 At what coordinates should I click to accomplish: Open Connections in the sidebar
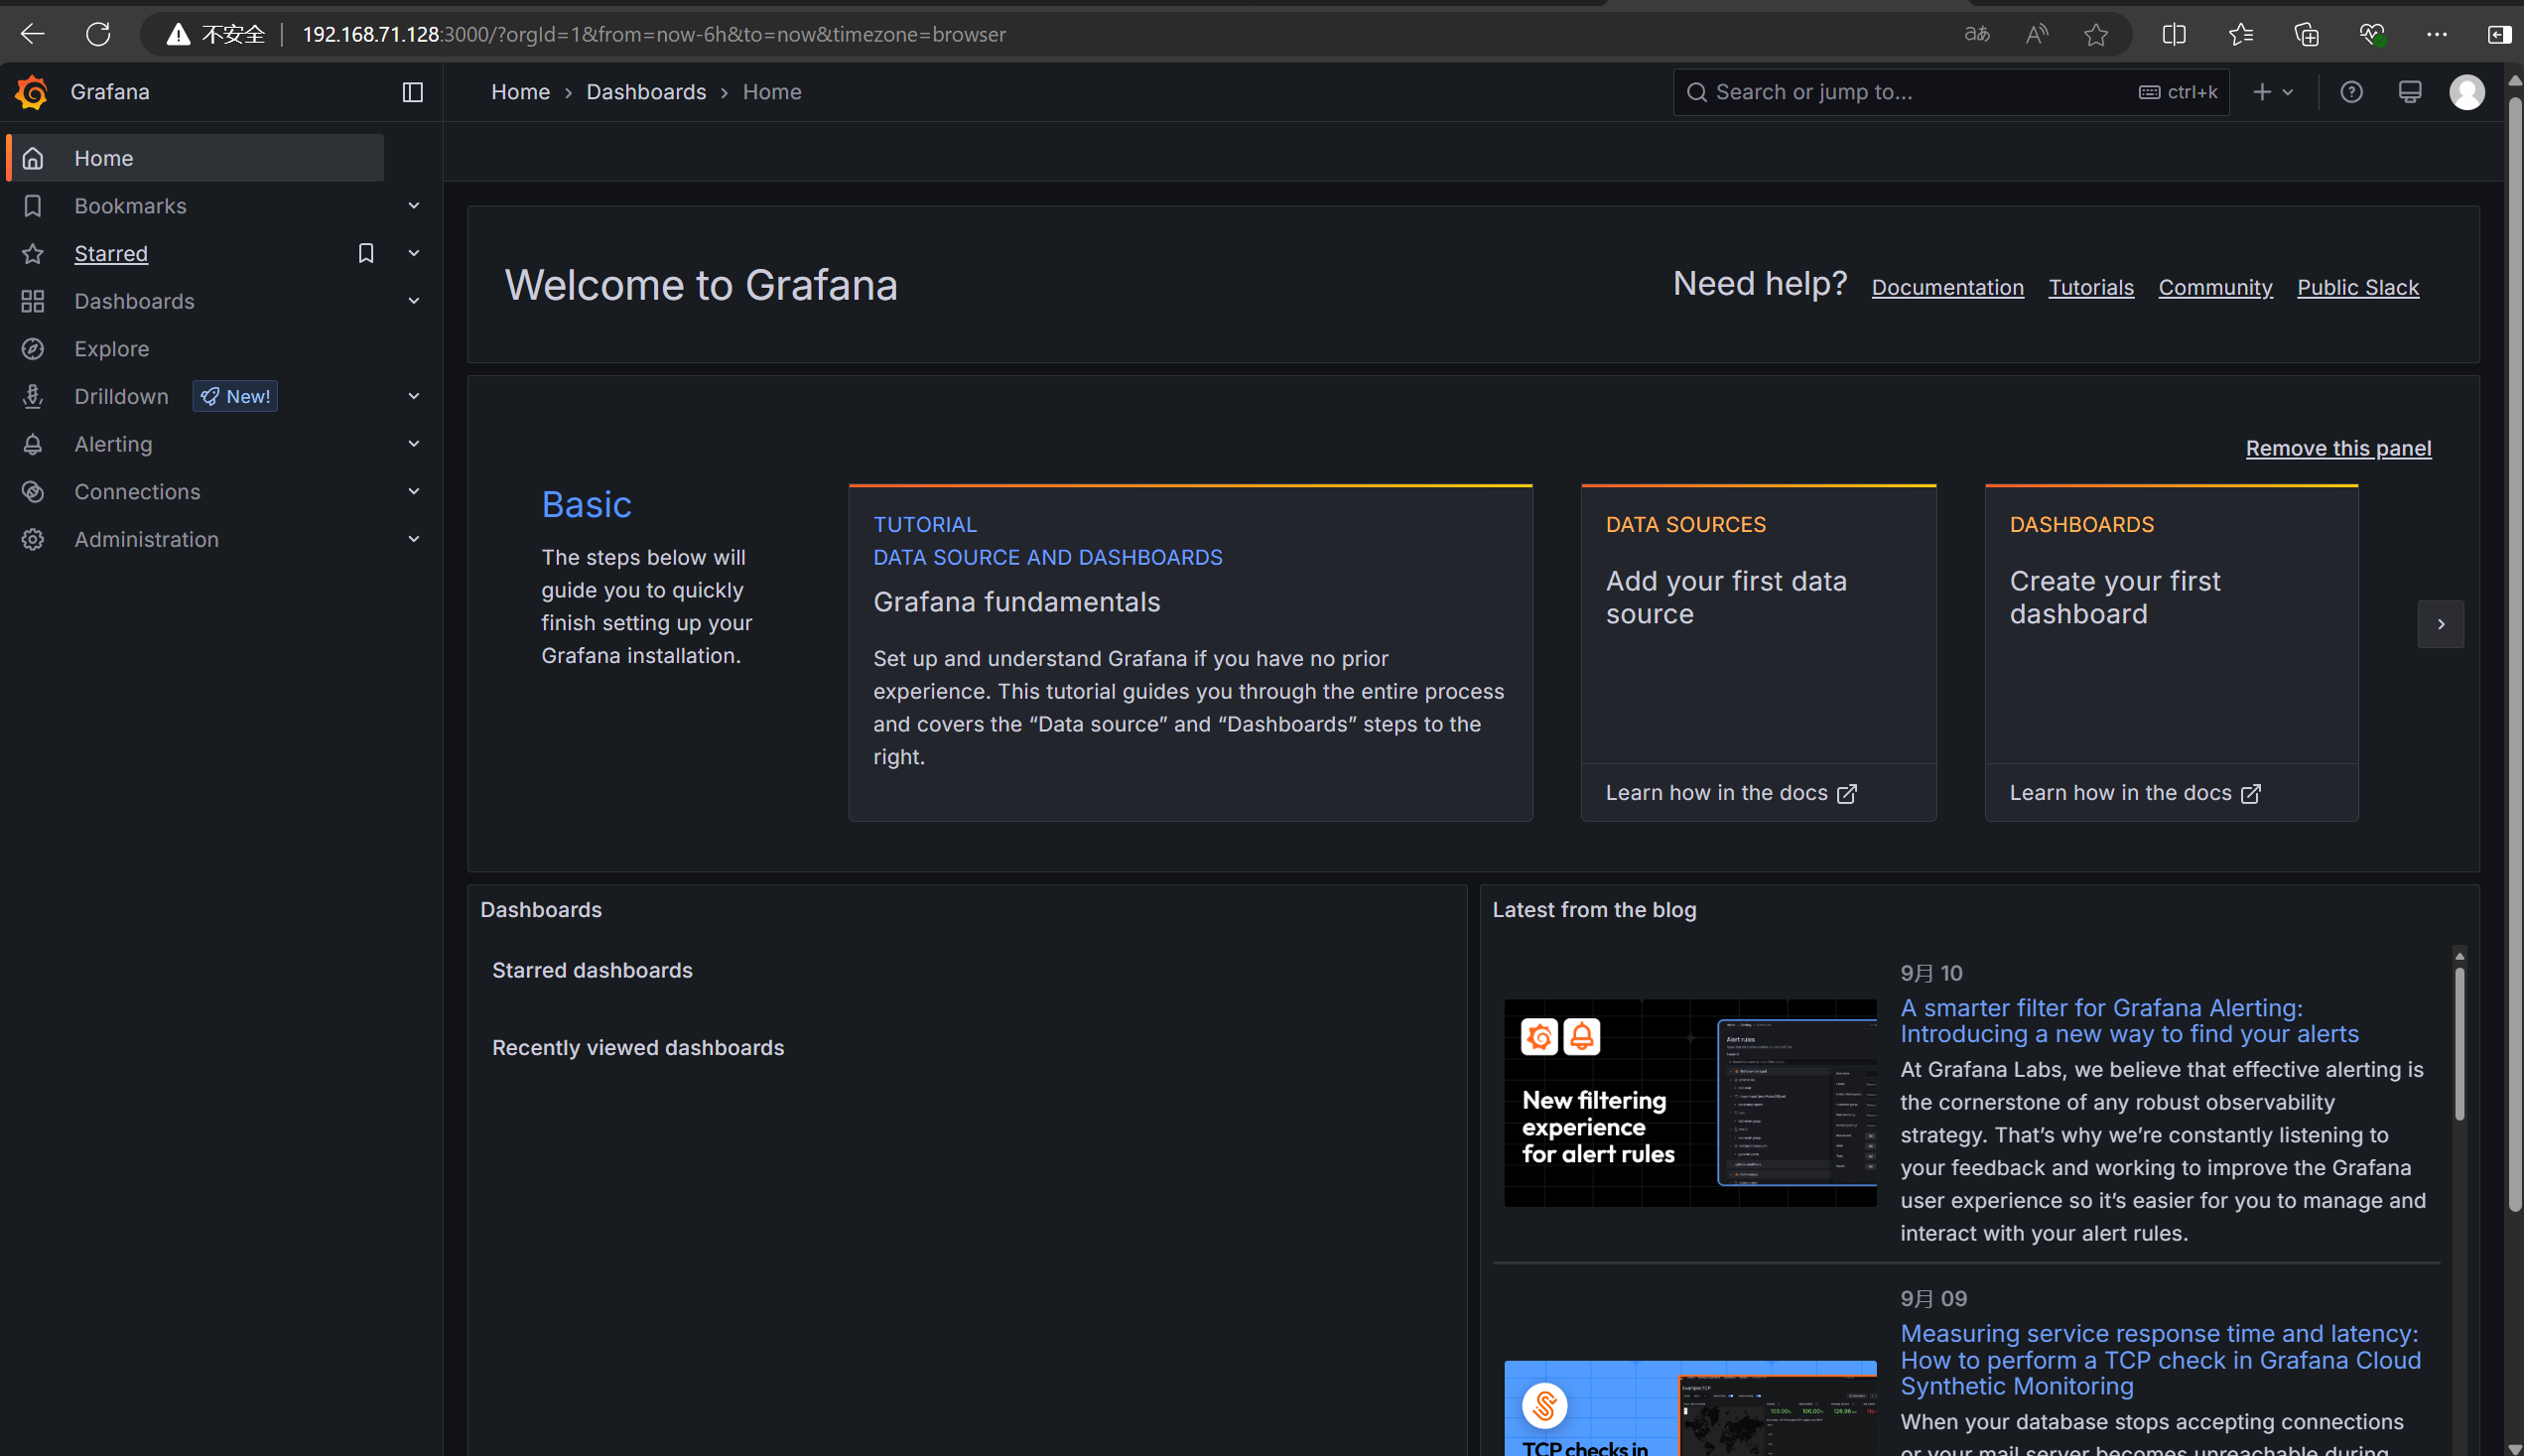137,492
